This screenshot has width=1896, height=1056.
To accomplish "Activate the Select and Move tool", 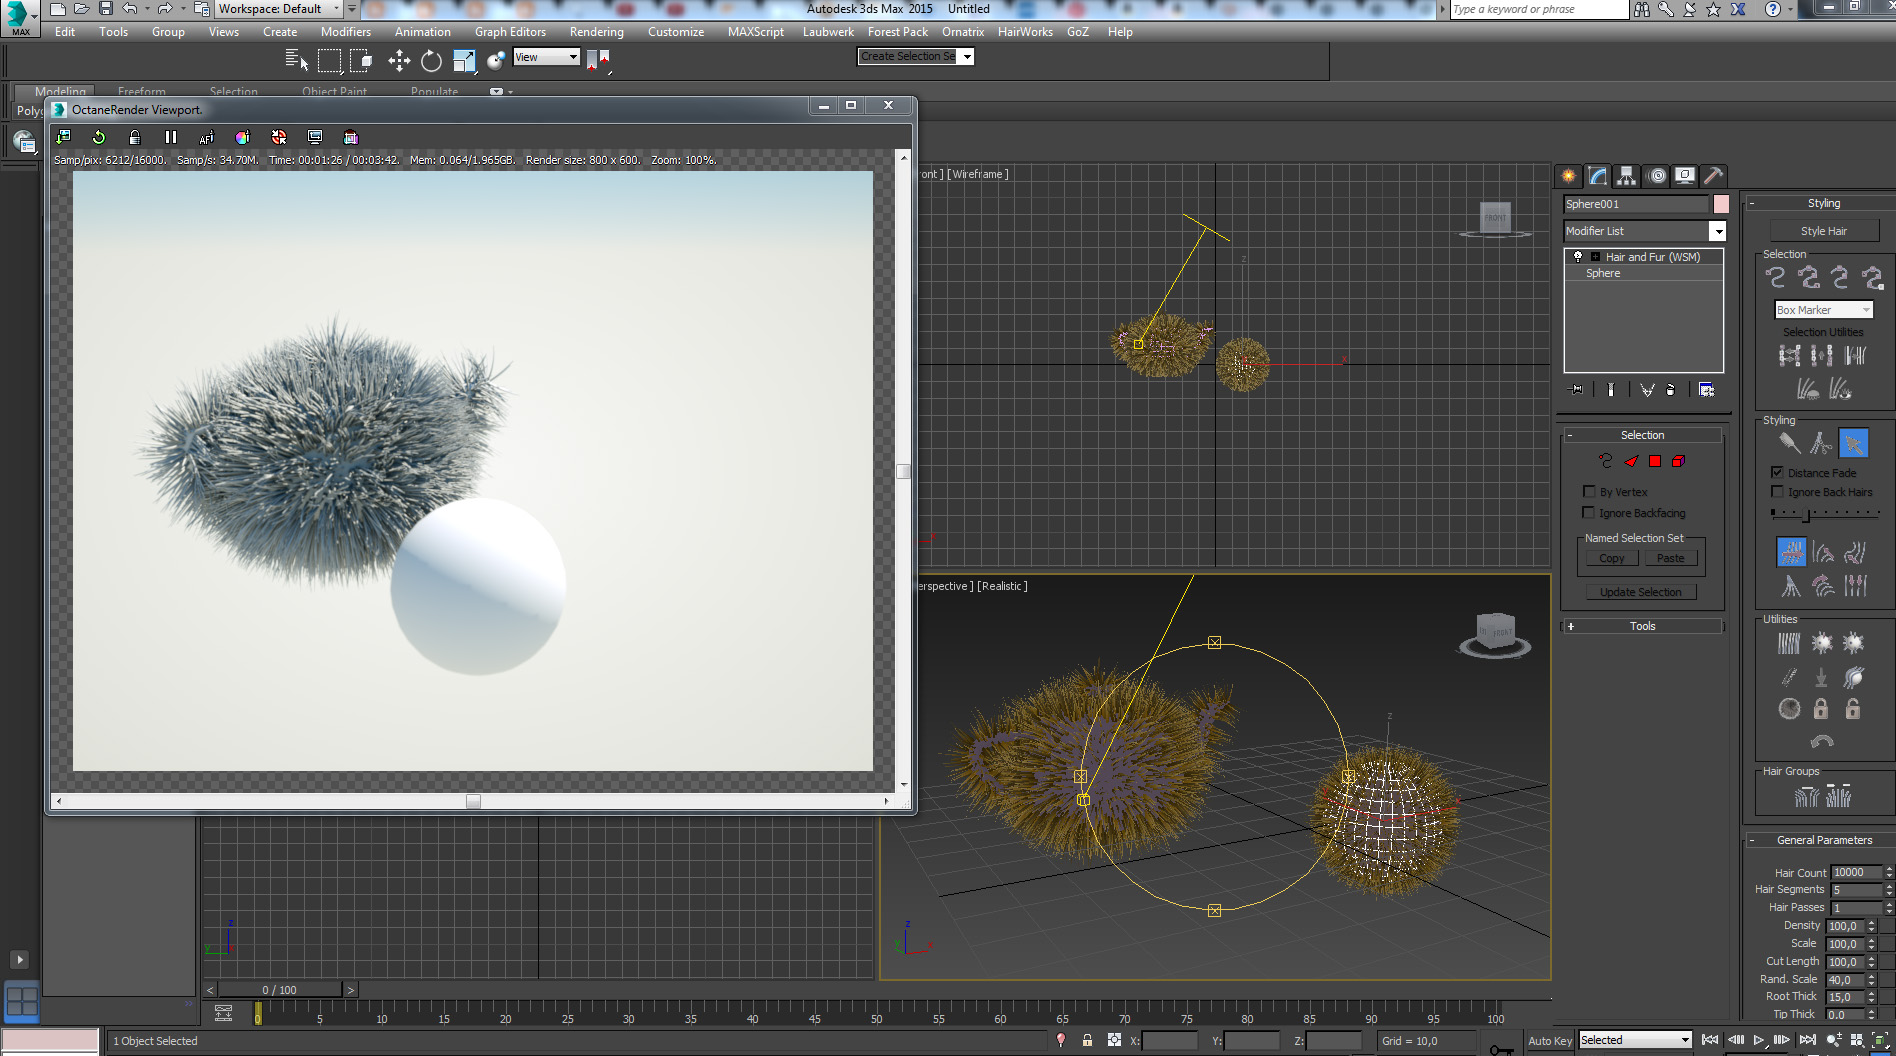I will 399,61.
